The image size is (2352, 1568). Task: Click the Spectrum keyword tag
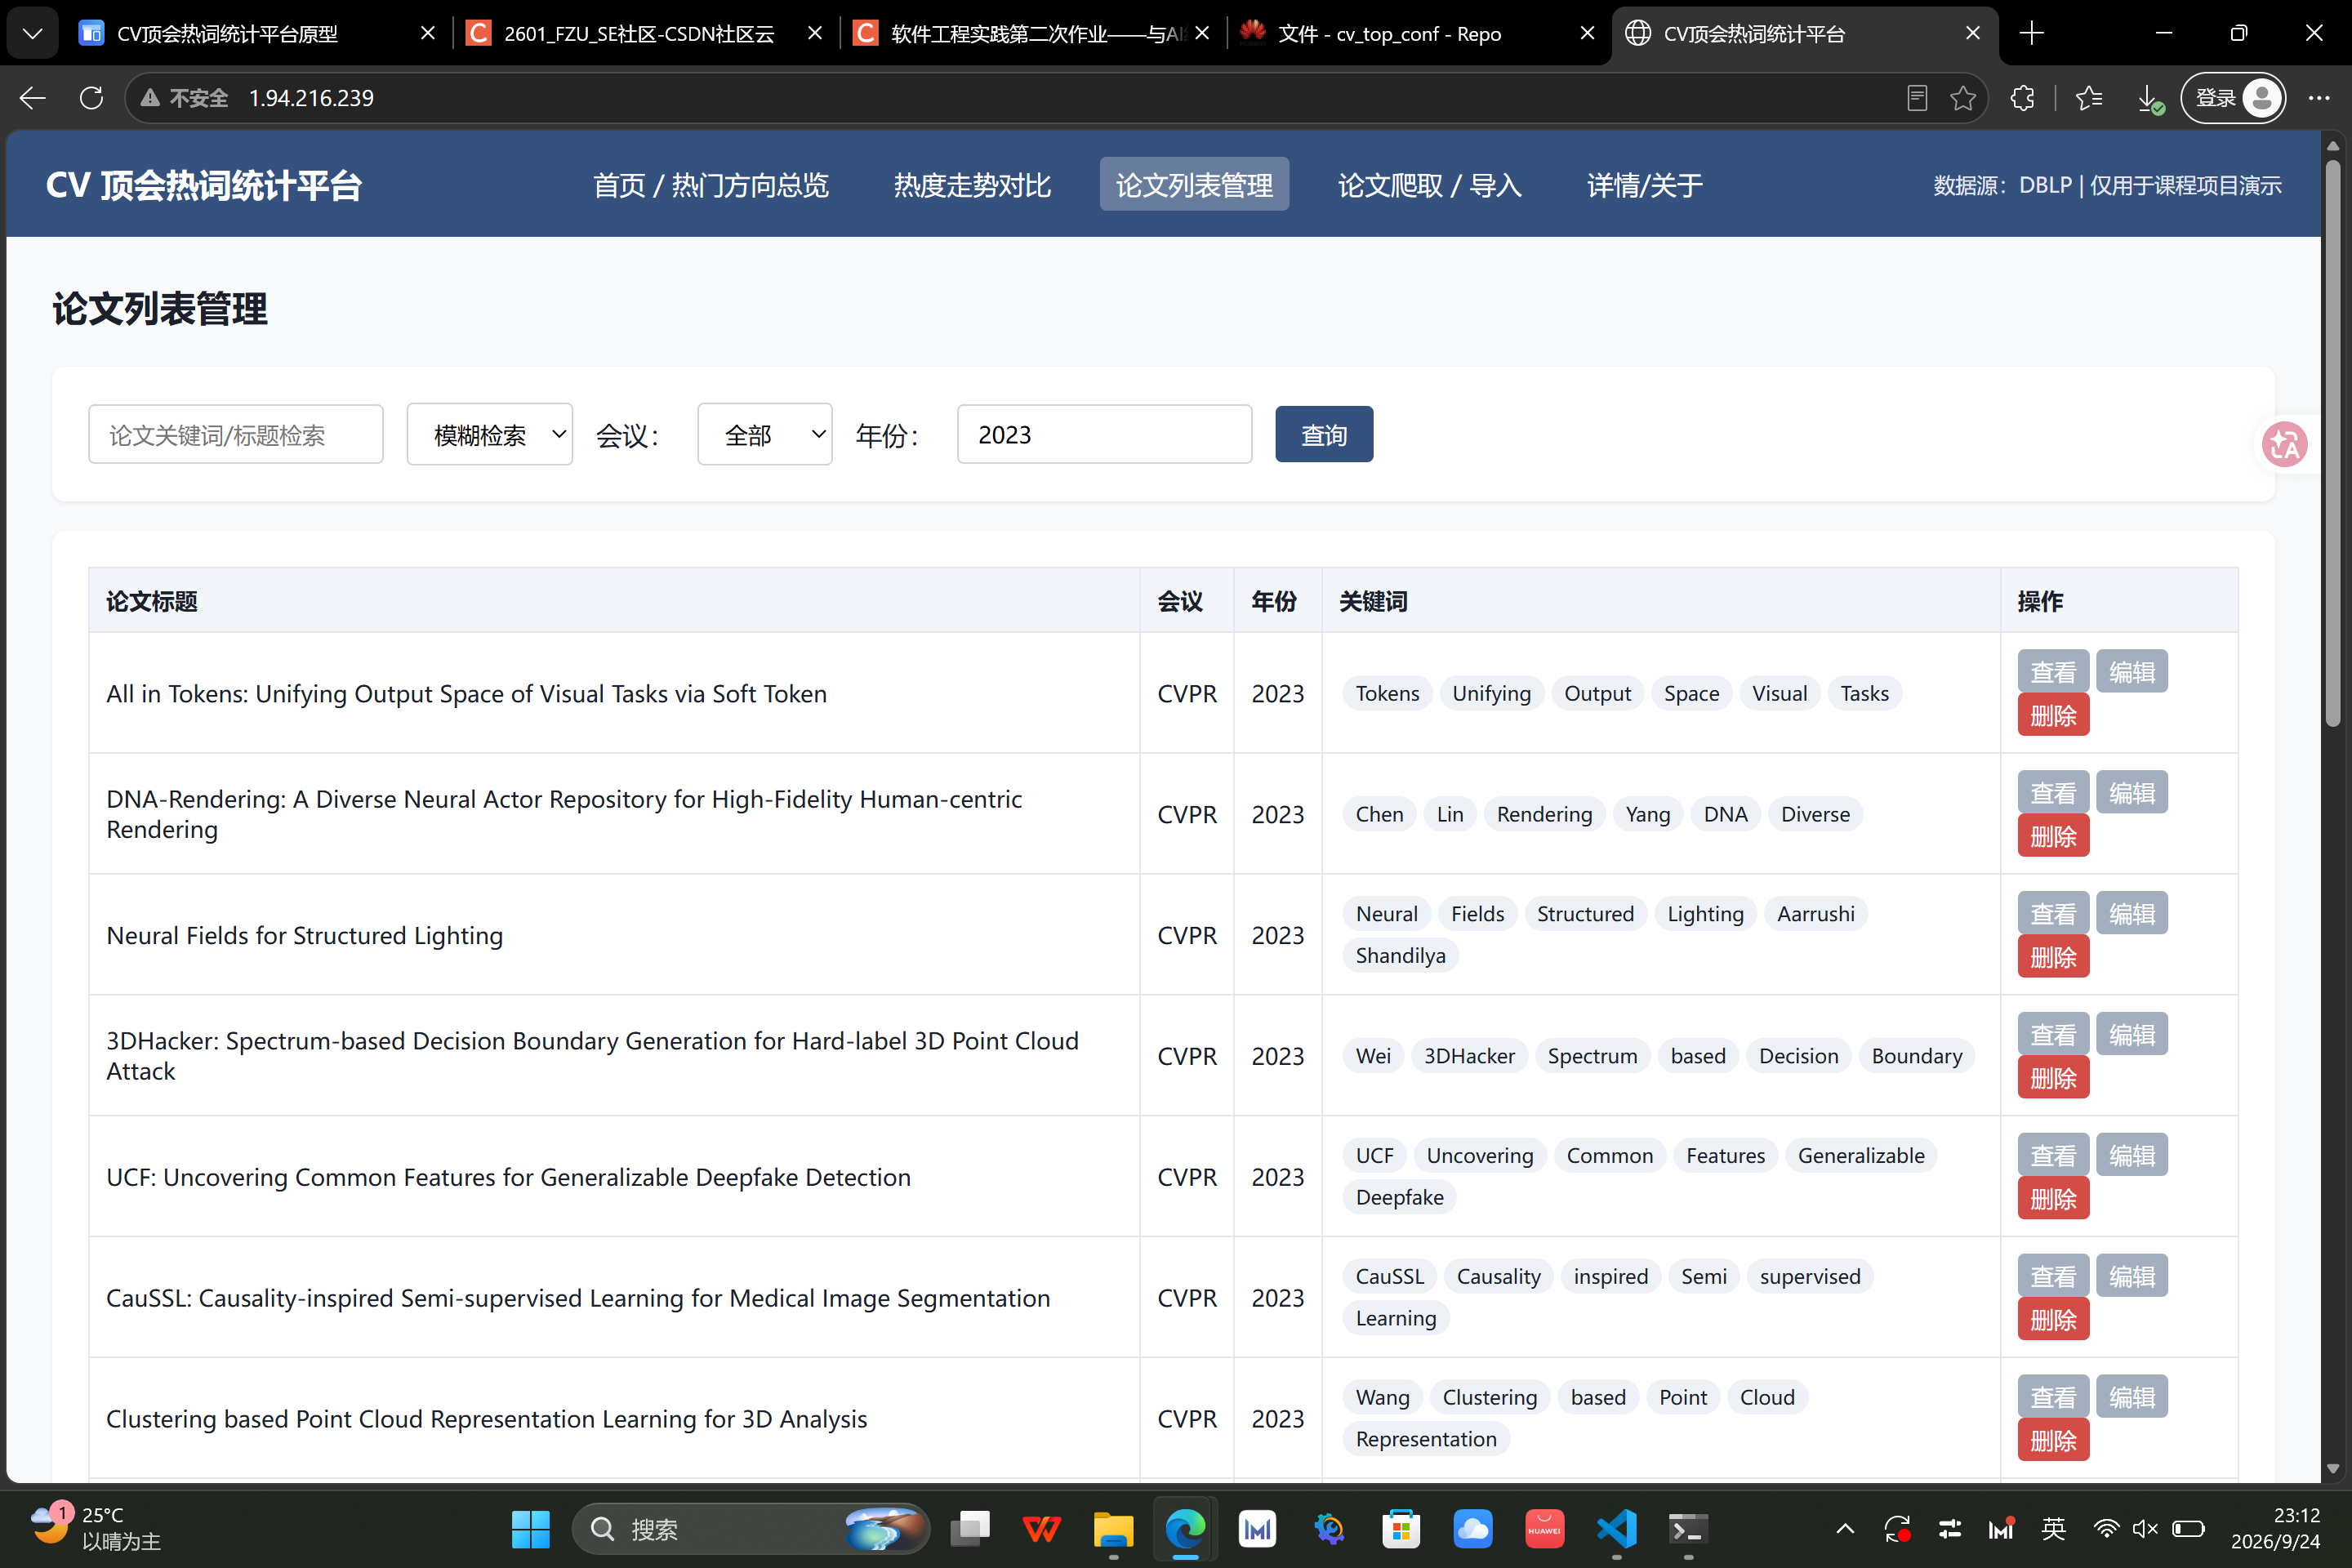coord(1592,1055)
